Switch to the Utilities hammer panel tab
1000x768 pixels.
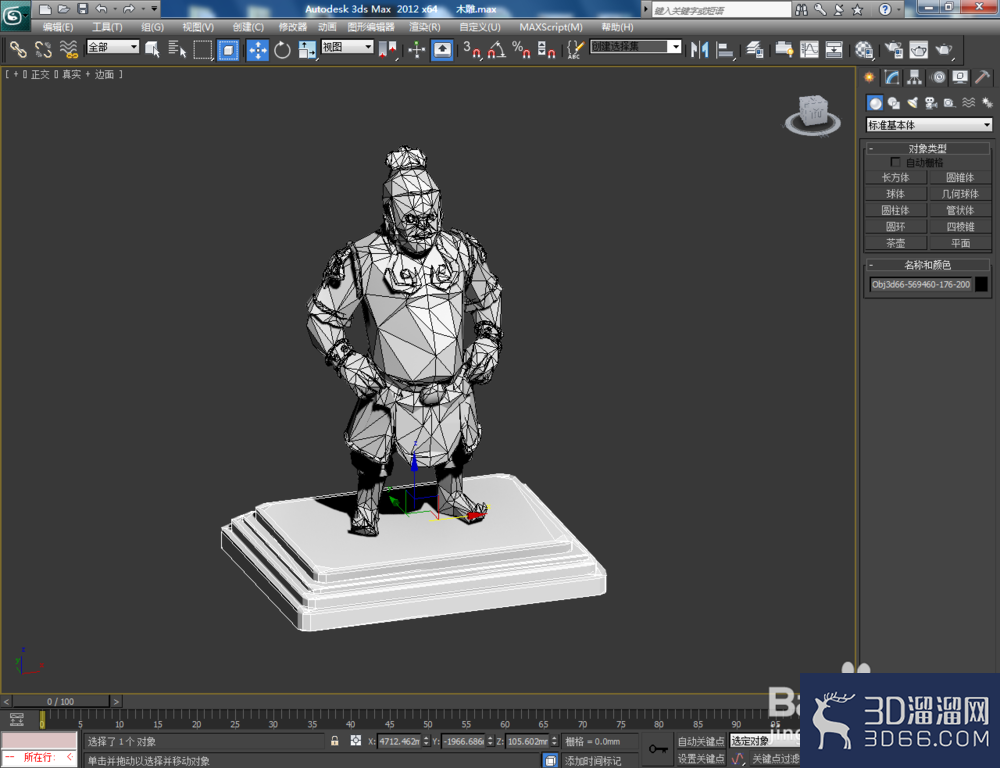983,78
